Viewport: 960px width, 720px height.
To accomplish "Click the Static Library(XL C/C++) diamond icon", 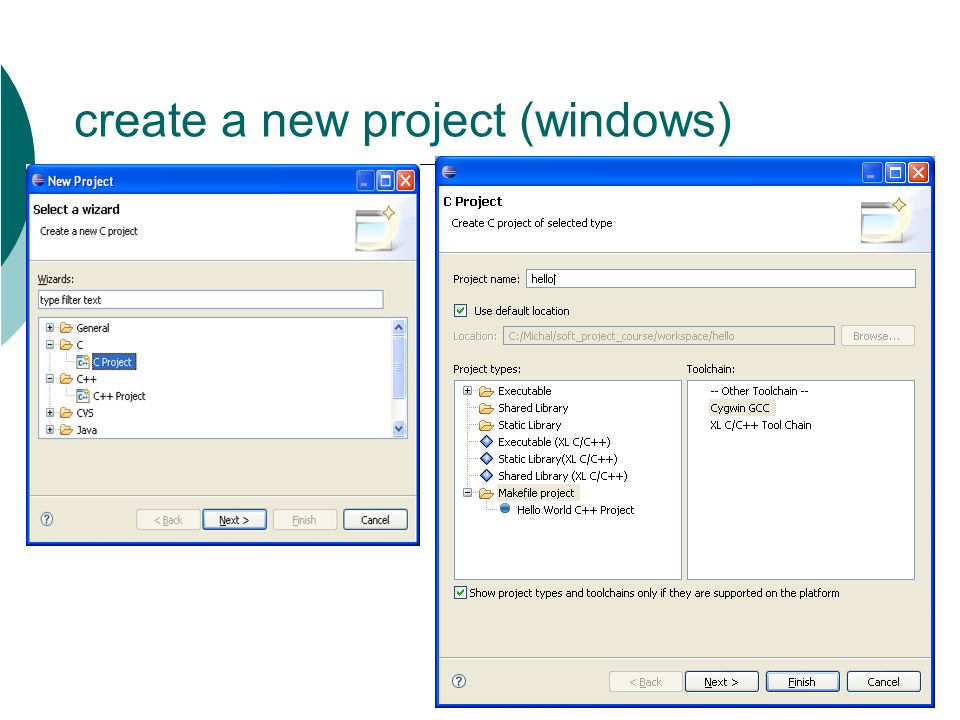I will [486, 459].
